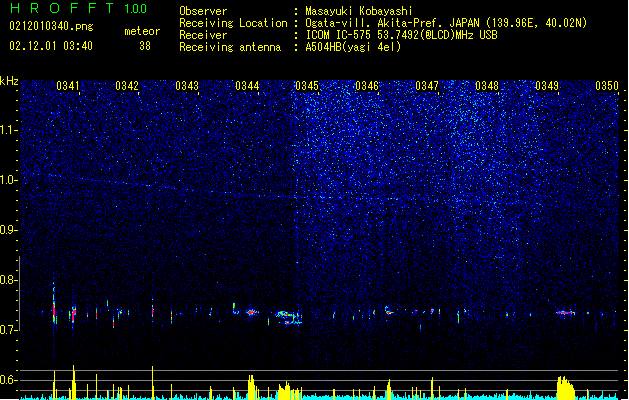Select the version number 1.0.0
The image size is (629, 400).
[136, 9]
